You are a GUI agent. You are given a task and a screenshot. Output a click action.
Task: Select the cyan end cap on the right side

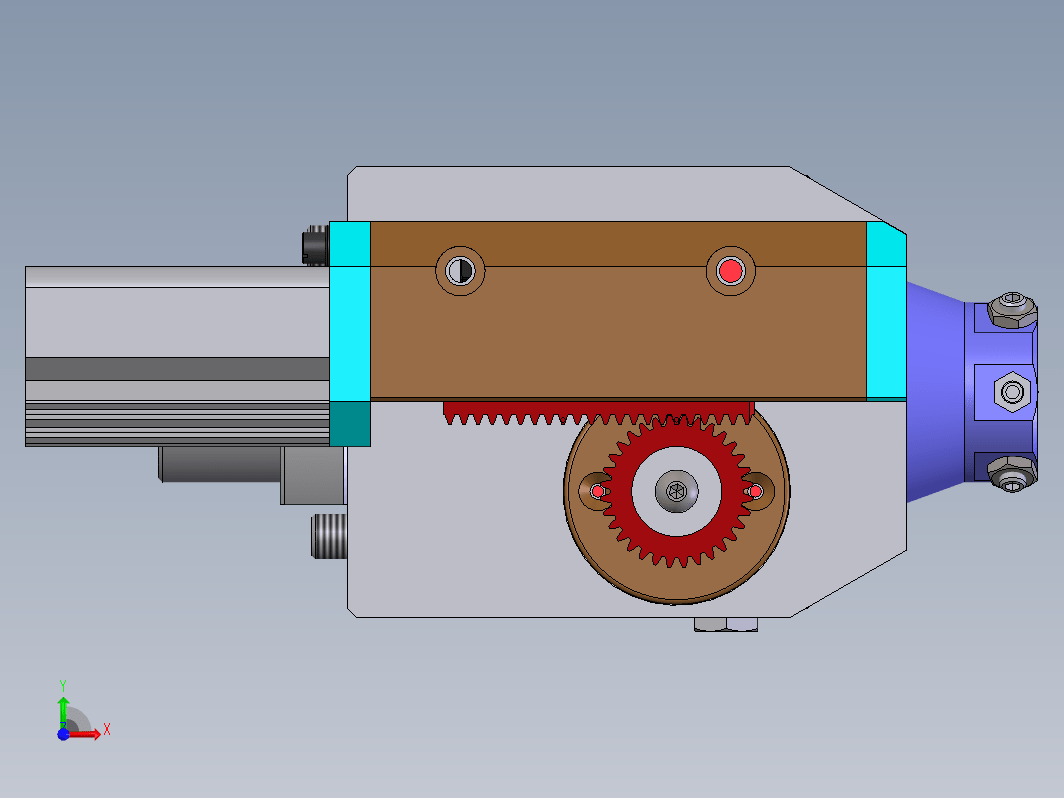886,312
